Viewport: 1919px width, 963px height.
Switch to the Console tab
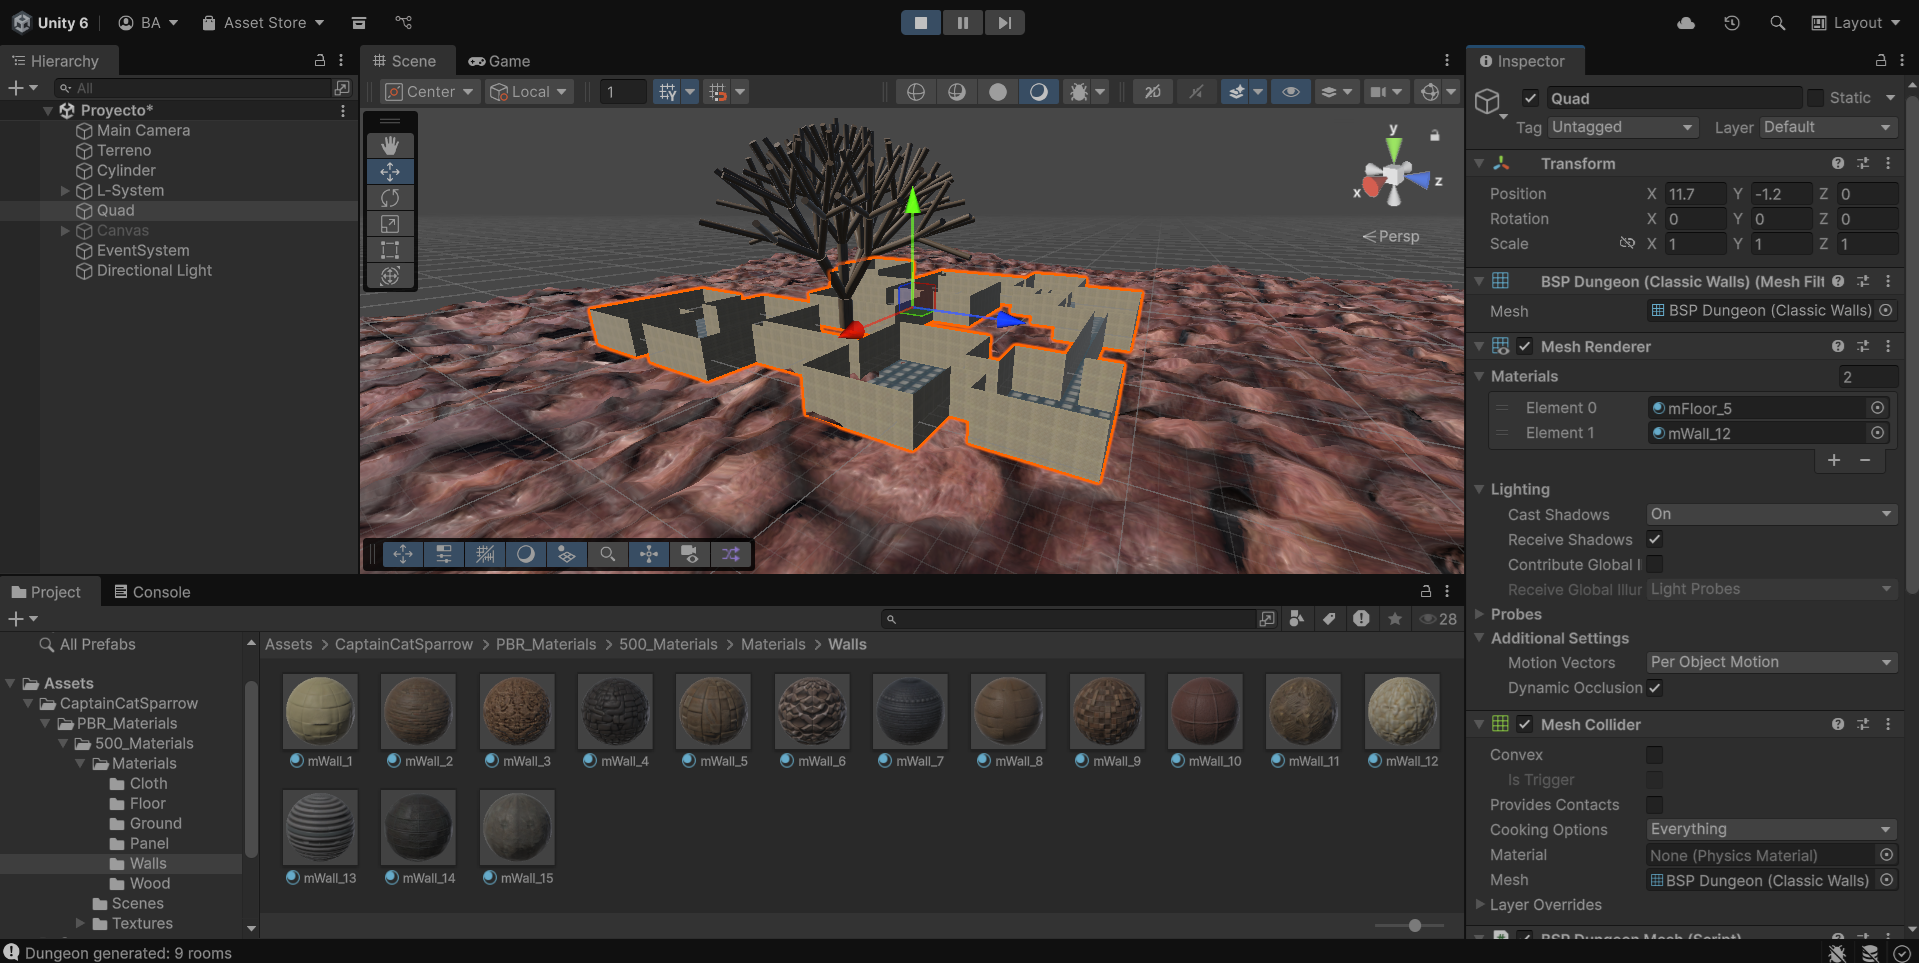(x=152, y=592)
